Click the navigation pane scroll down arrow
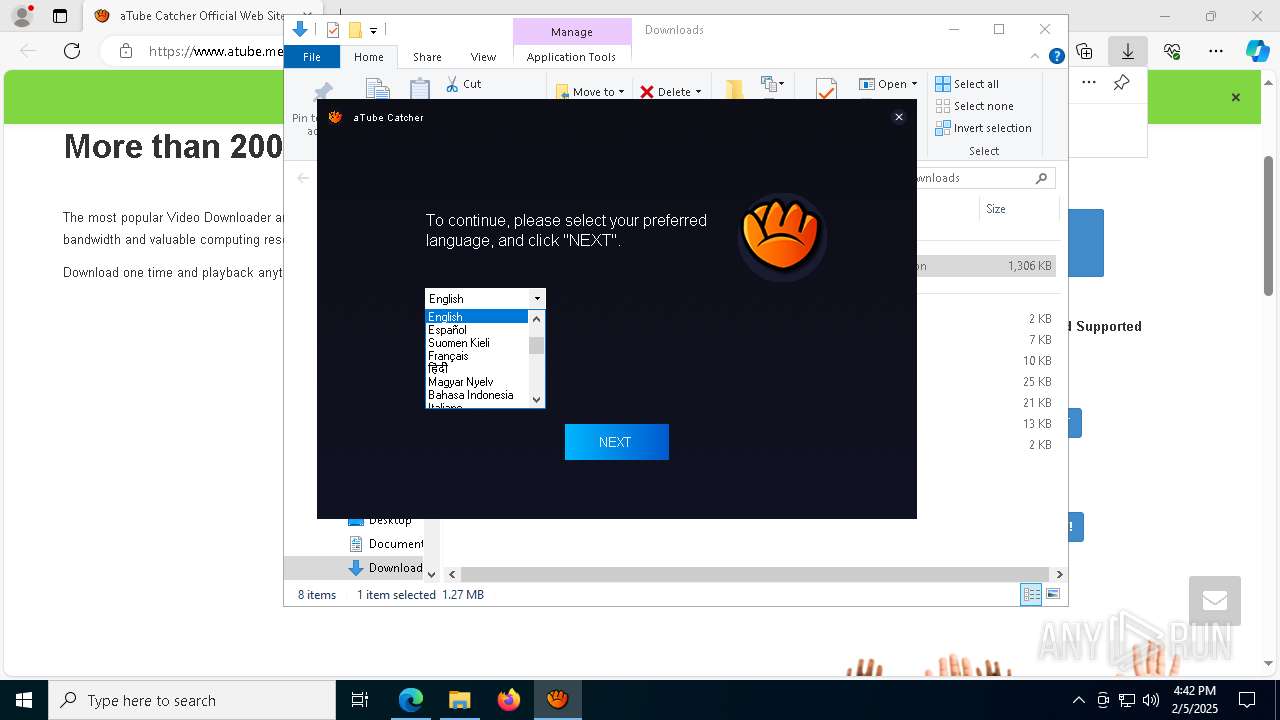 coord(432,574)
